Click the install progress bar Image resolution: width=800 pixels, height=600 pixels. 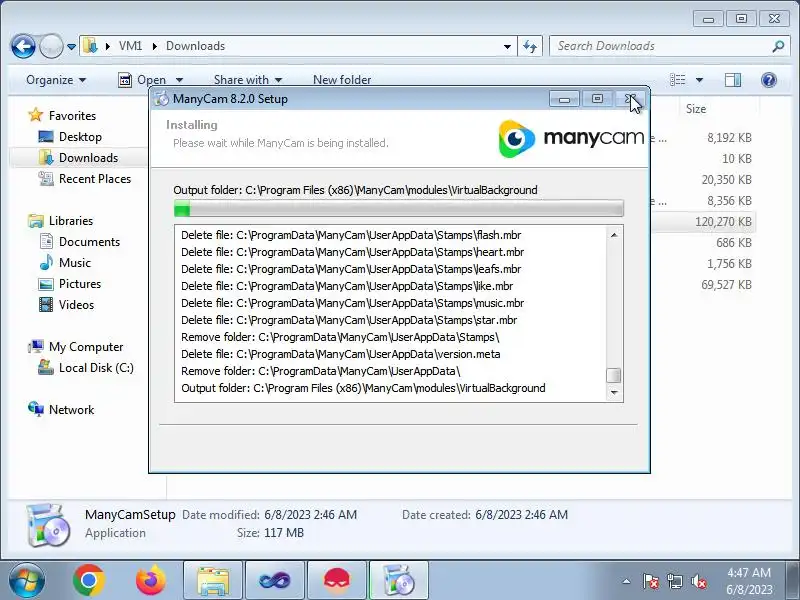(398, 208)
